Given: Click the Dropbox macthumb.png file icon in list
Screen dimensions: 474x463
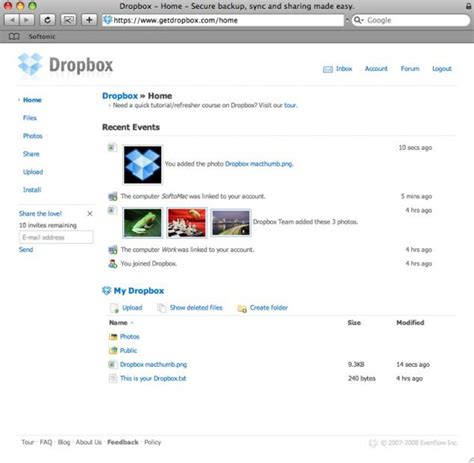Looking at the screenshot, I should (113, 364).
